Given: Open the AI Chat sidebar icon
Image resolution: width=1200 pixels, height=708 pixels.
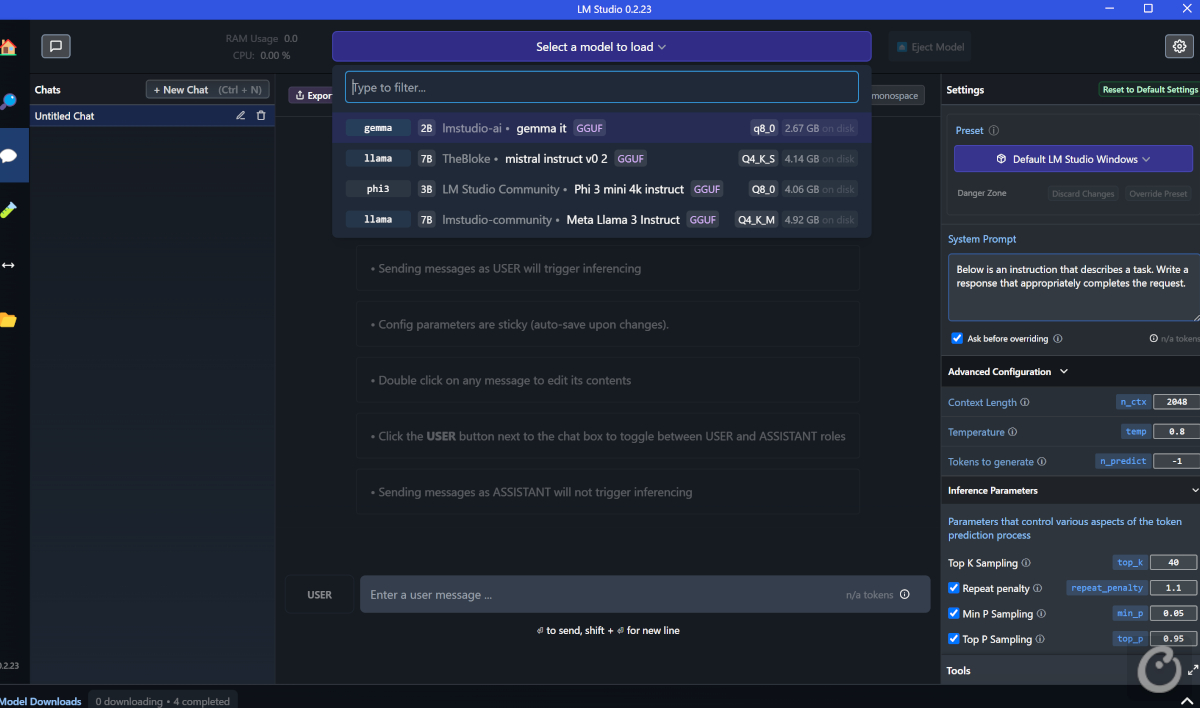Looking at the screenshot, I should [x=8, y=156].
